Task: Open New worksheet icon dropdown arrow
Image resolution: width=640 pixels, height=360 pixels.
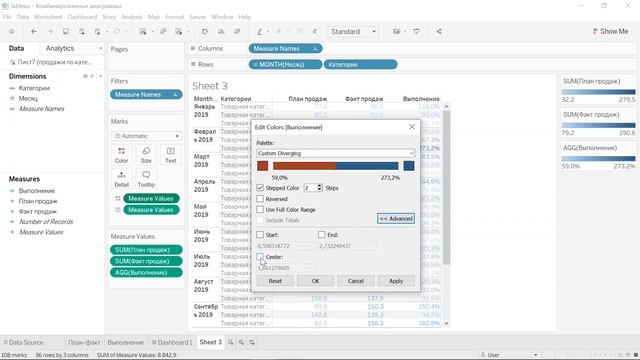Action: click(152, 32)
